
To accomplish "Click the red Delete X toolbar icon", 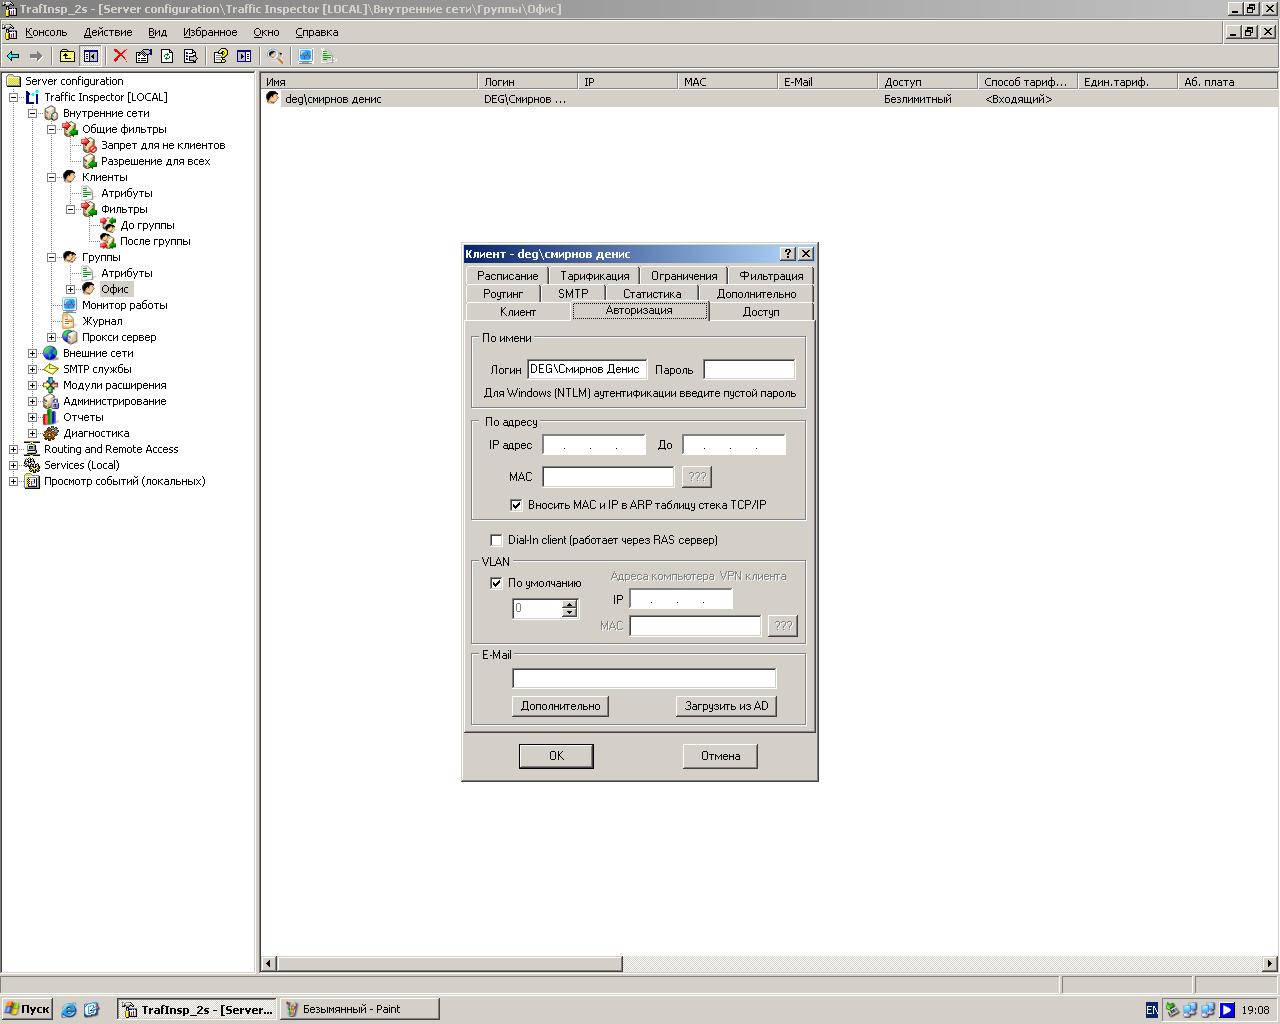I will tap(120, 56).
